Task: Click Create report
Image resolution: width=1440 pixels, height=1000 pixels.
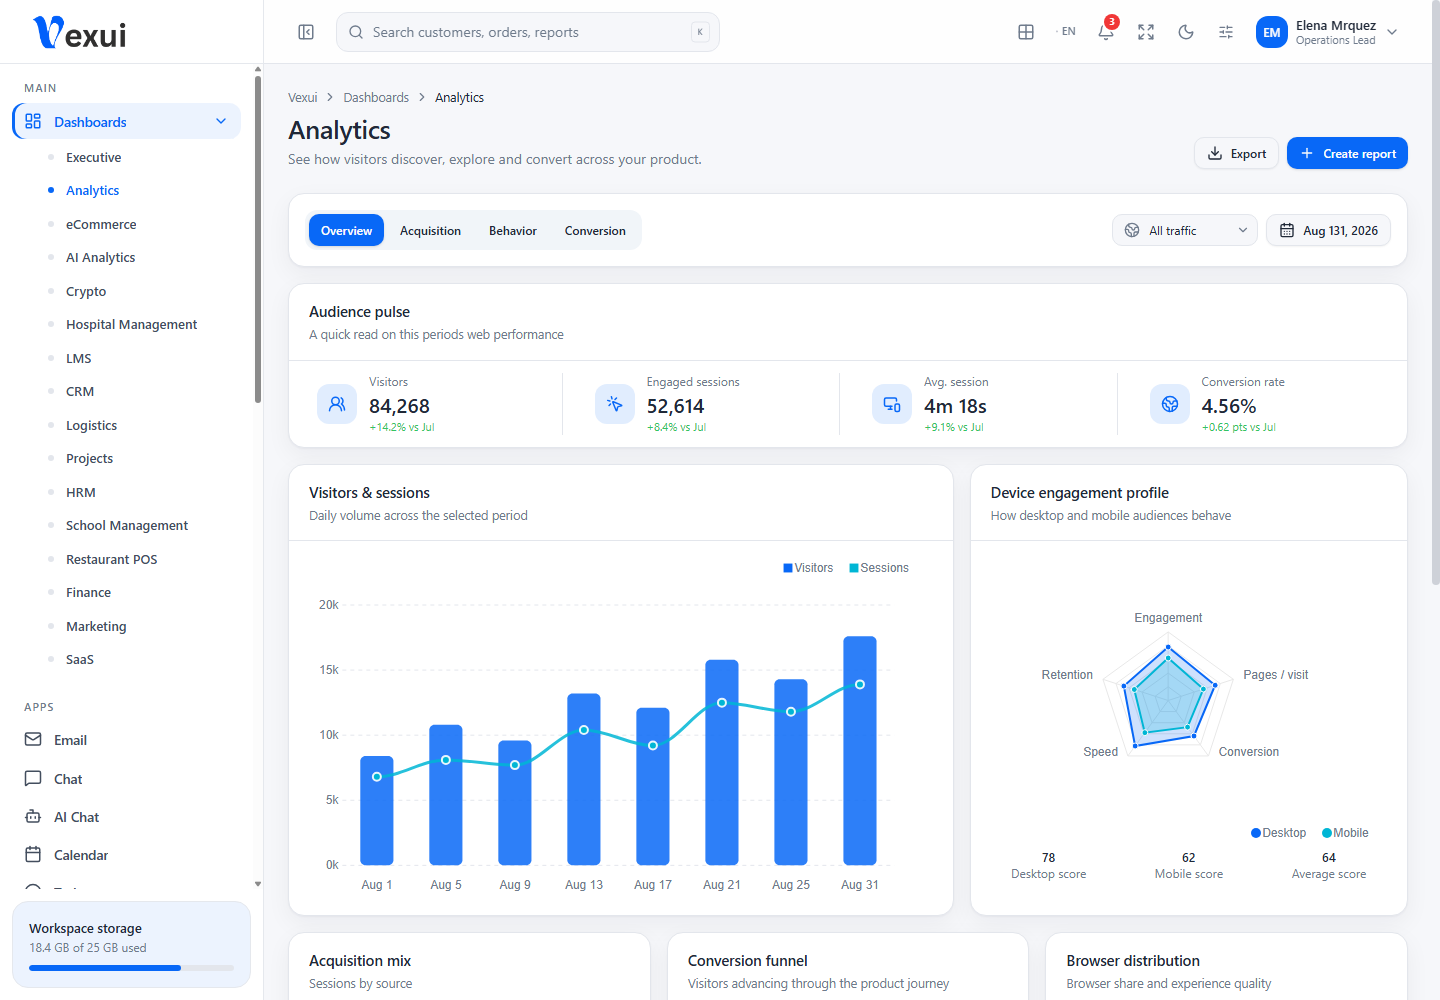Action: [1347, 153]
